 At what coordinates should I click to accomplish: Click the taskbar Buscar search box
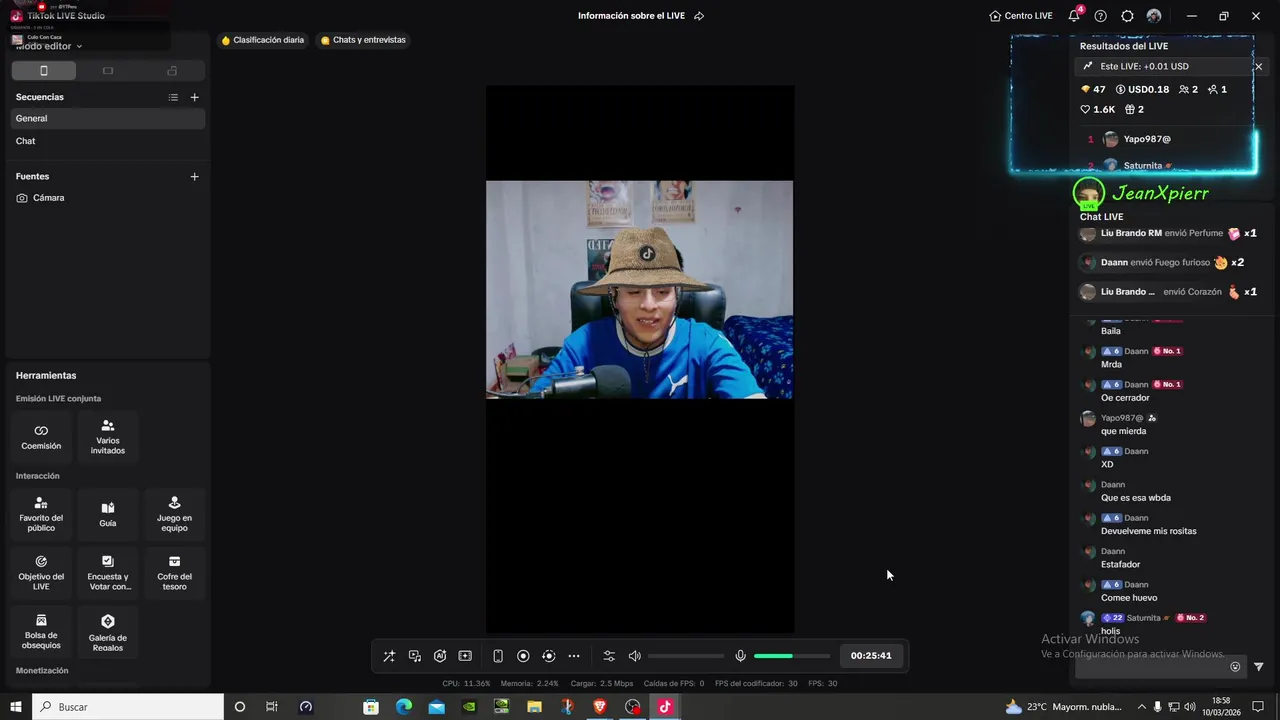tap(129, 707)
